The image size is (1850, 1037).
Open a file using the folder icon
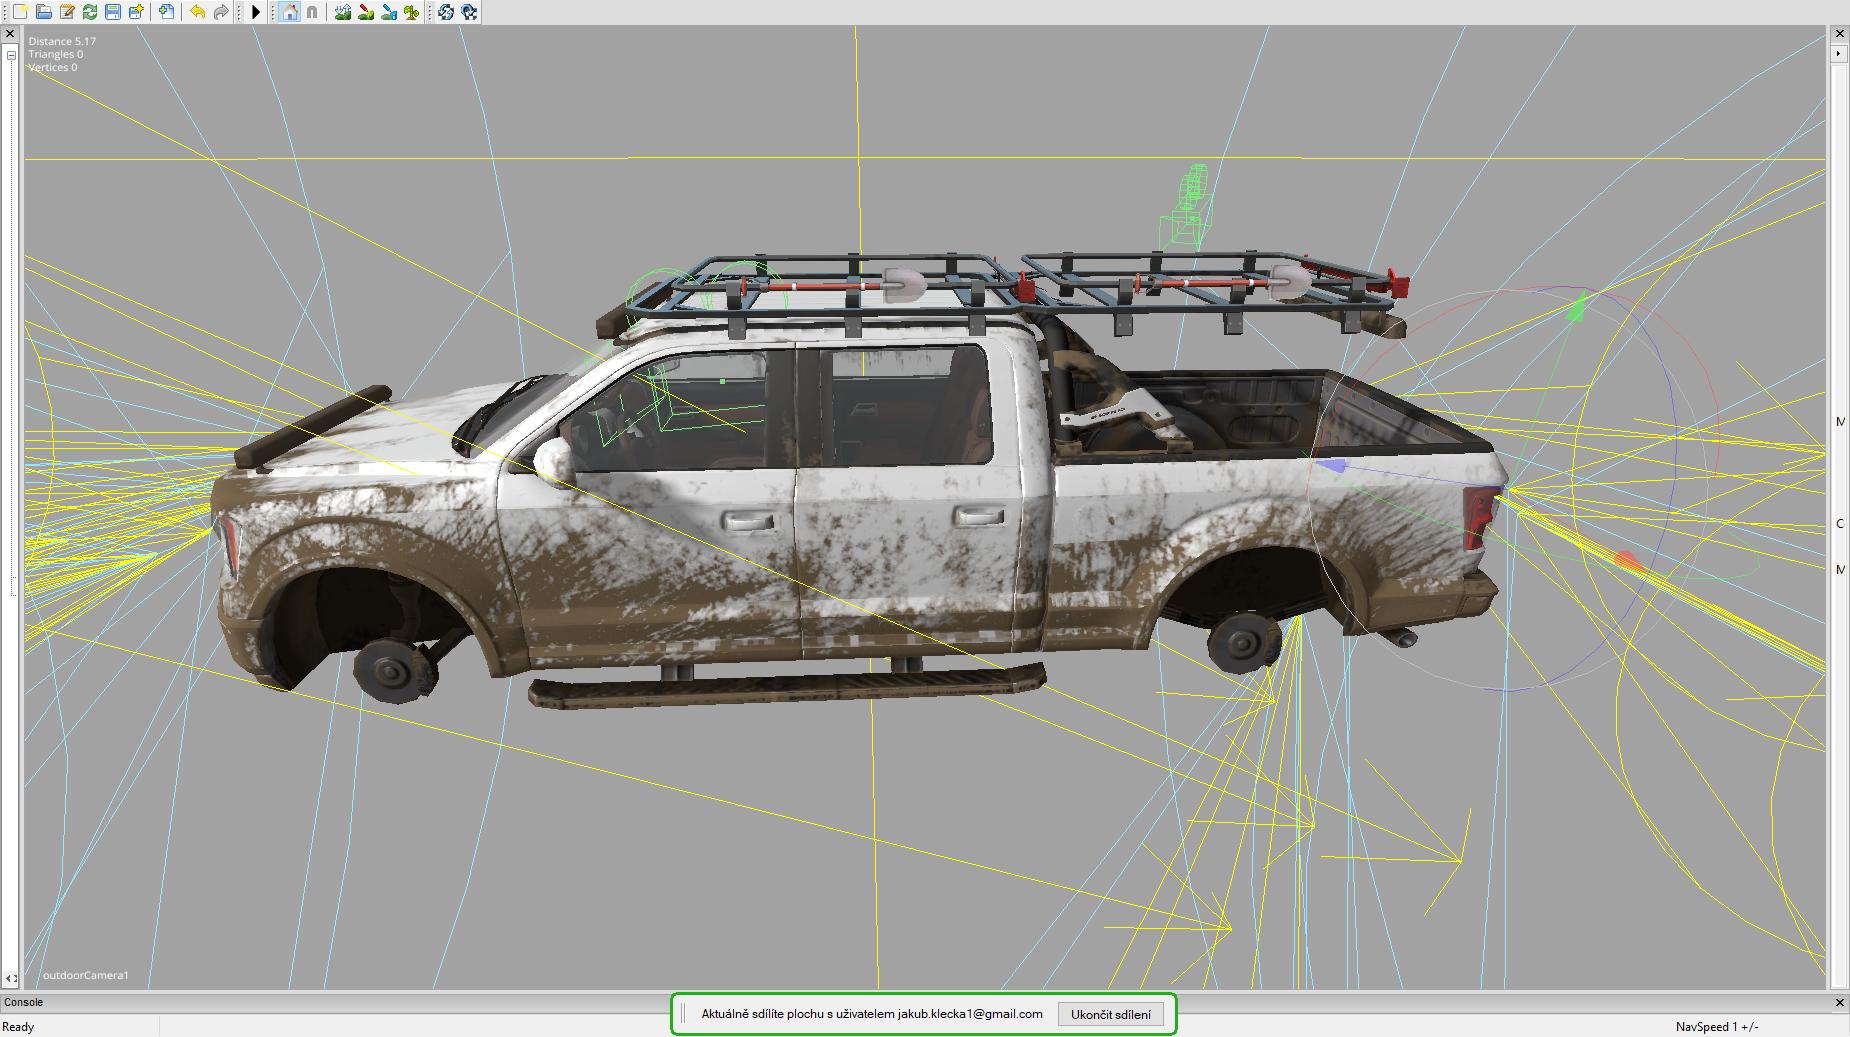43,12
